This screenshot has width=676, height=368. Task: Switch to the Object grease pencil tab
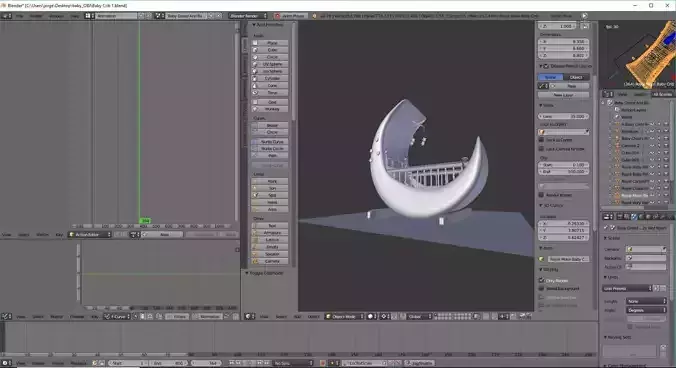pos(576,77)
